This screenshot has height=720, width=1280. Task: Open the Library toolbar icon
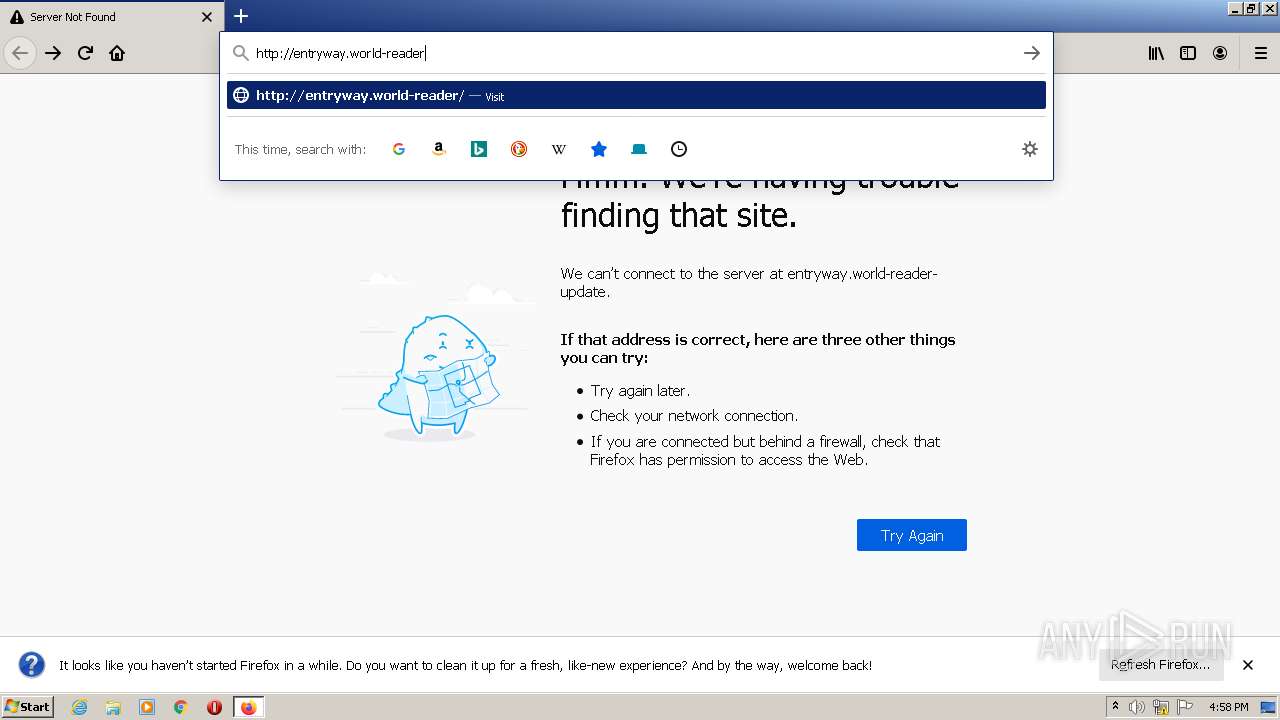click(1156, 53)
